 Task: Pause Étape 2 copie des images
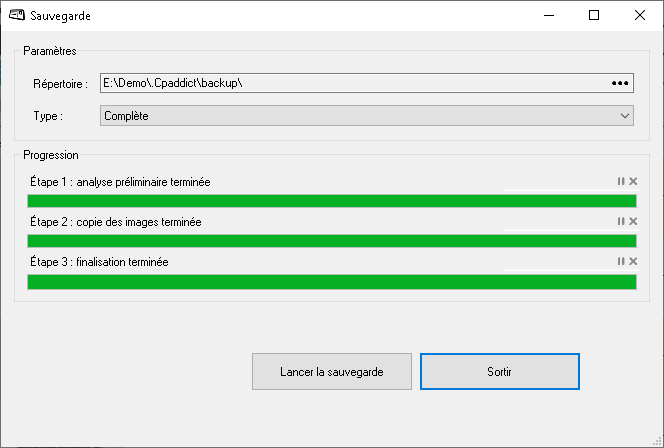coord(621,221)
